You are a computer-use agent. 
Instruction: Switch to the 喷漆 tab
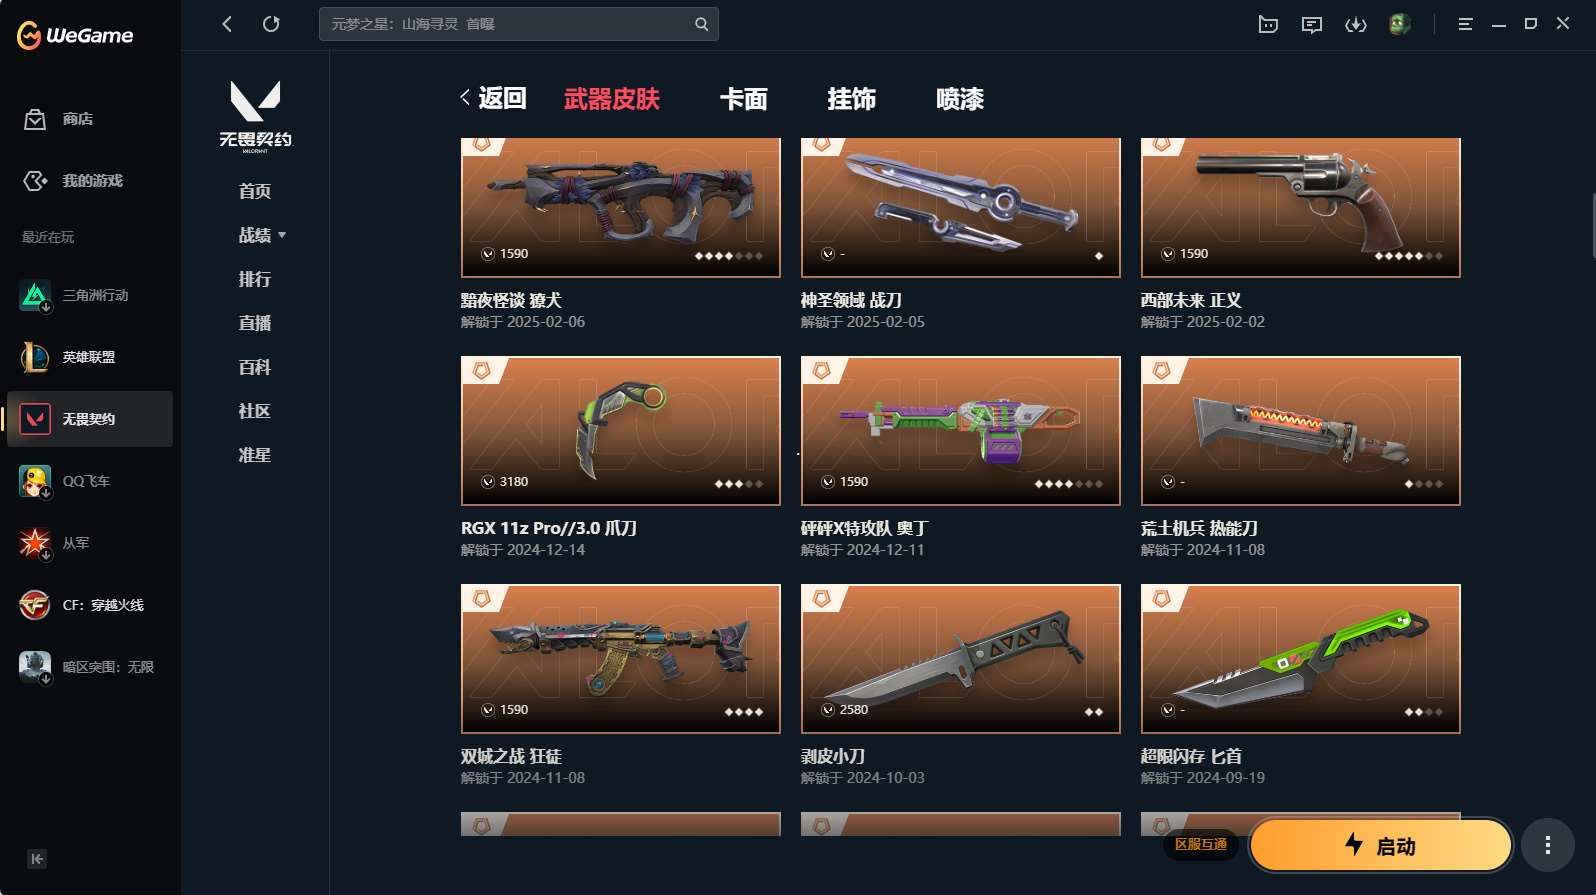(x=960, y=99)
